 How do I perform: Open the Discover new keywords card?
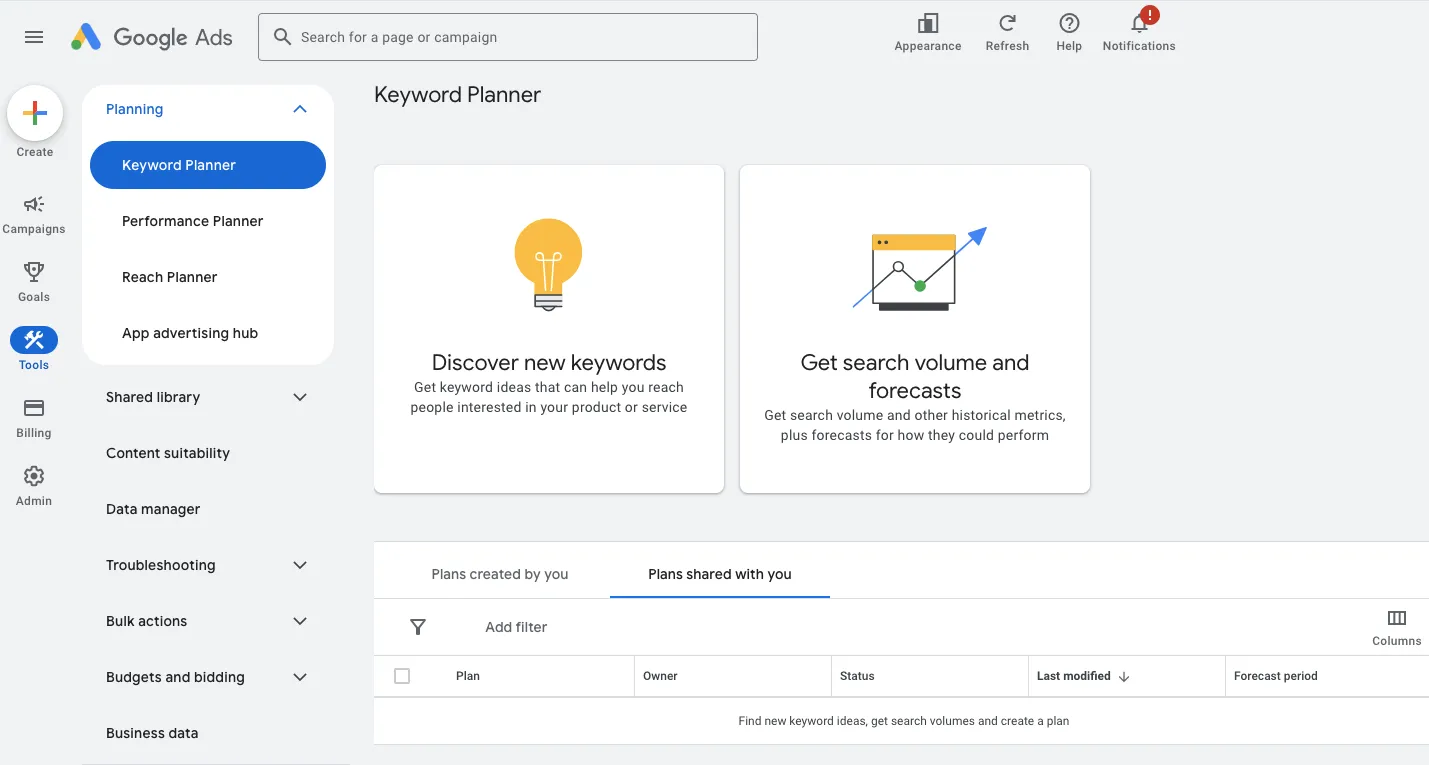coord(548,328)
